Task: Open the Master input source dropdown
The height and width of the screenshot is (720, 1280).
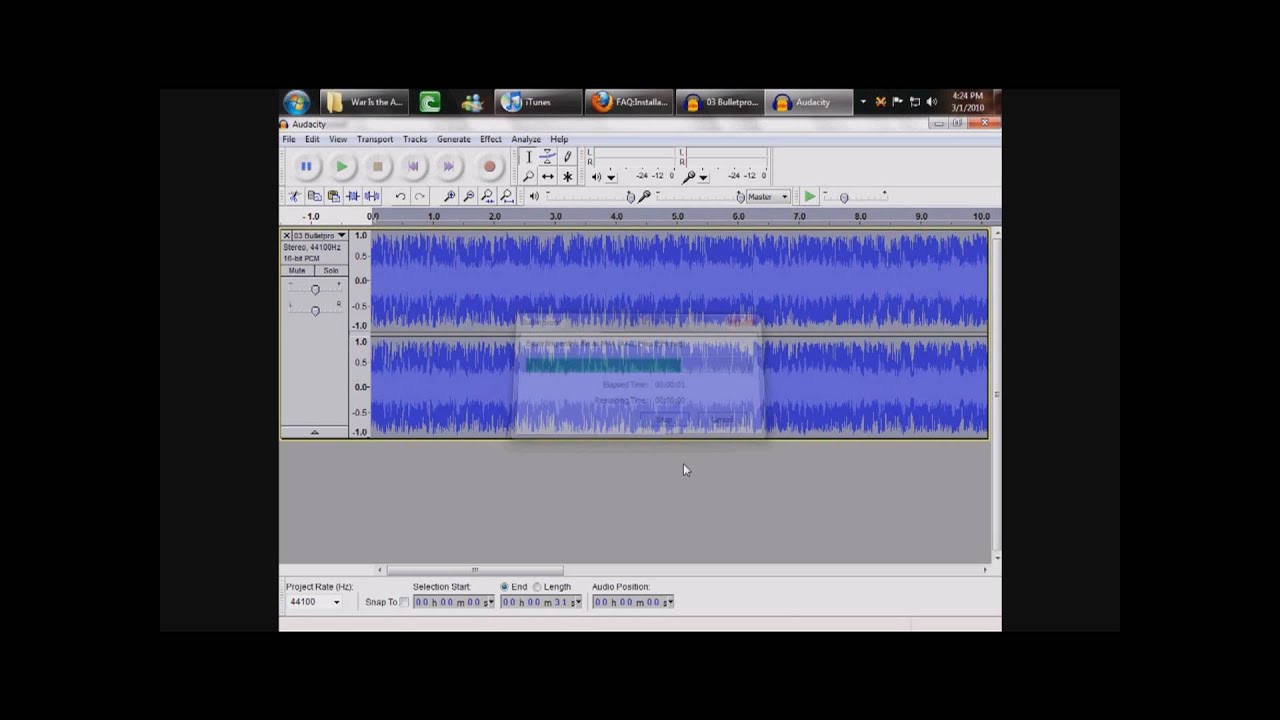Action: (x=769, y=197)
